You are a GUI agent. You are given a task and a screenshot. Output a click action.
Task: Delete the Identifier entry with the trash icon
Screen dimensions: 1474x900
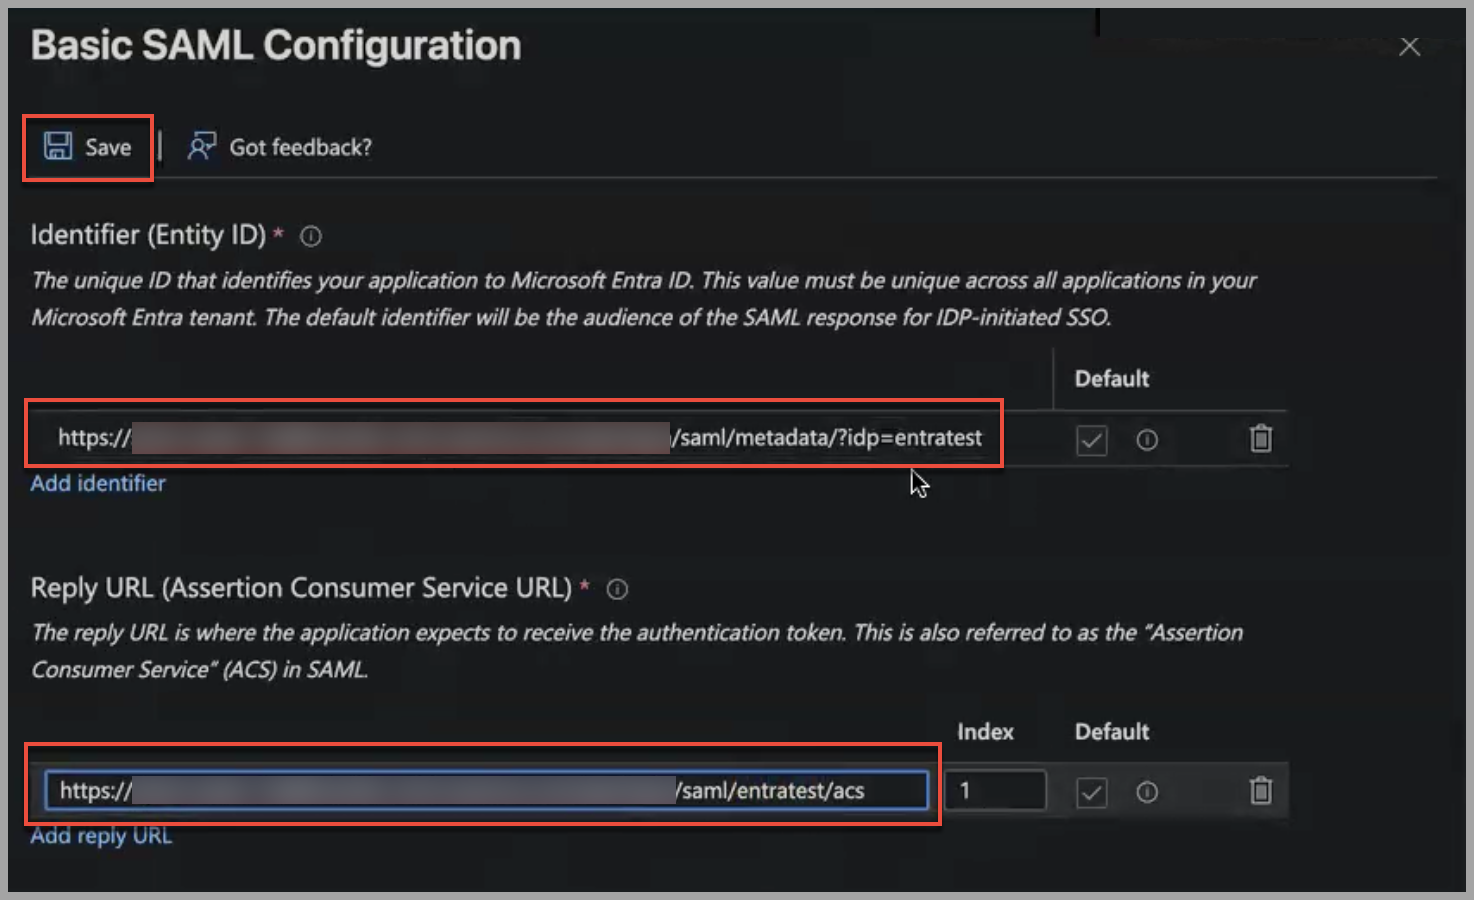pyautogui.click(x=1261, y=438)
